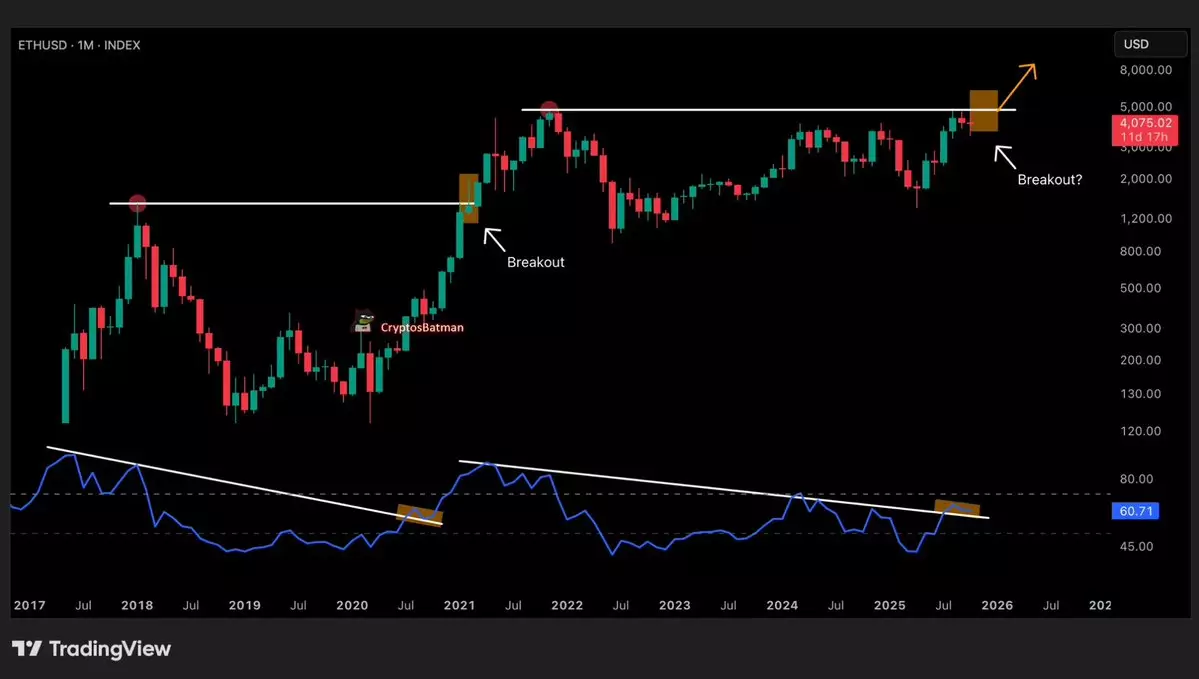The height and width of the screenshot is (679, 1199).
Task: Click the 2018 label on the time axis
Action: (137, 606)
